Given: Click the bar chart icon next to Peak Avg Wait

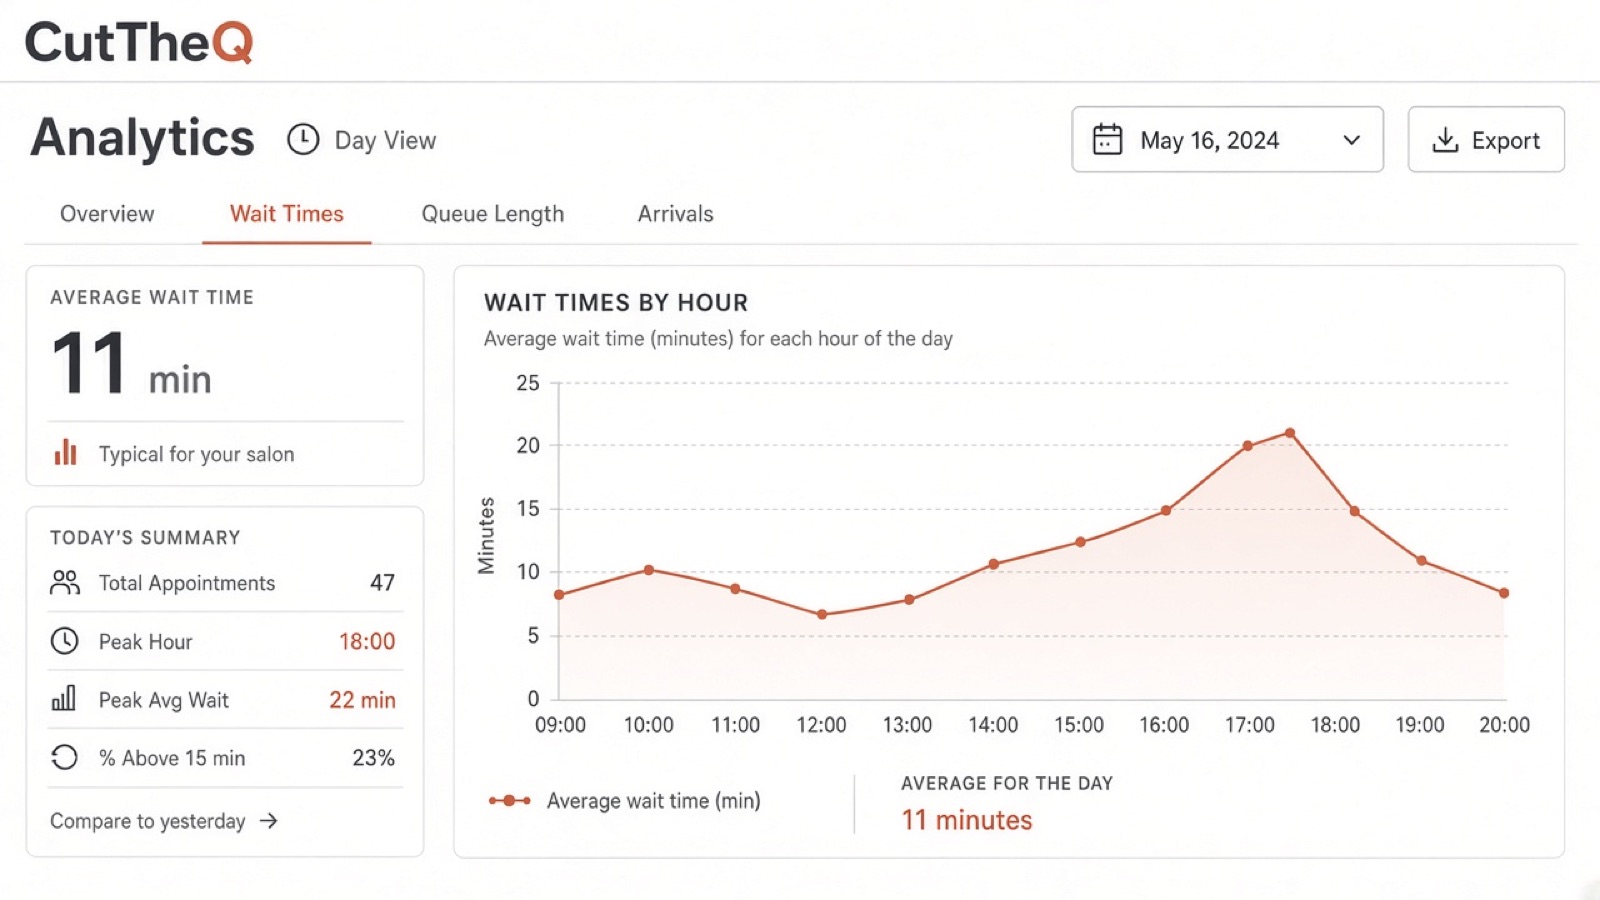Looking at the screenshot, I should (x=64, y=699).
